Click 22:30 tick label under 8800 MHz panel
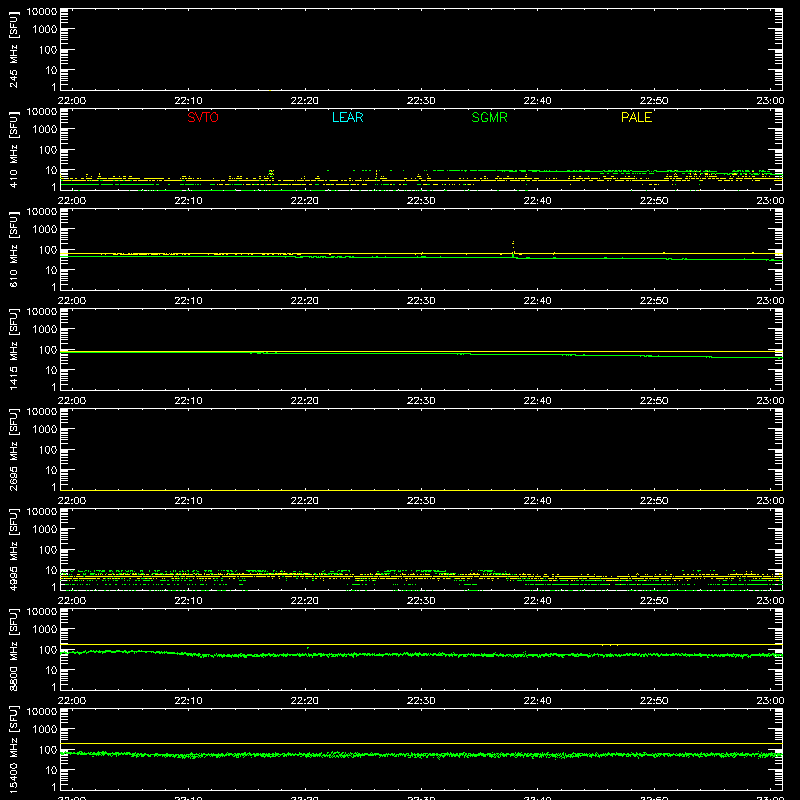 pyautogui.click(x=421, y=701)
